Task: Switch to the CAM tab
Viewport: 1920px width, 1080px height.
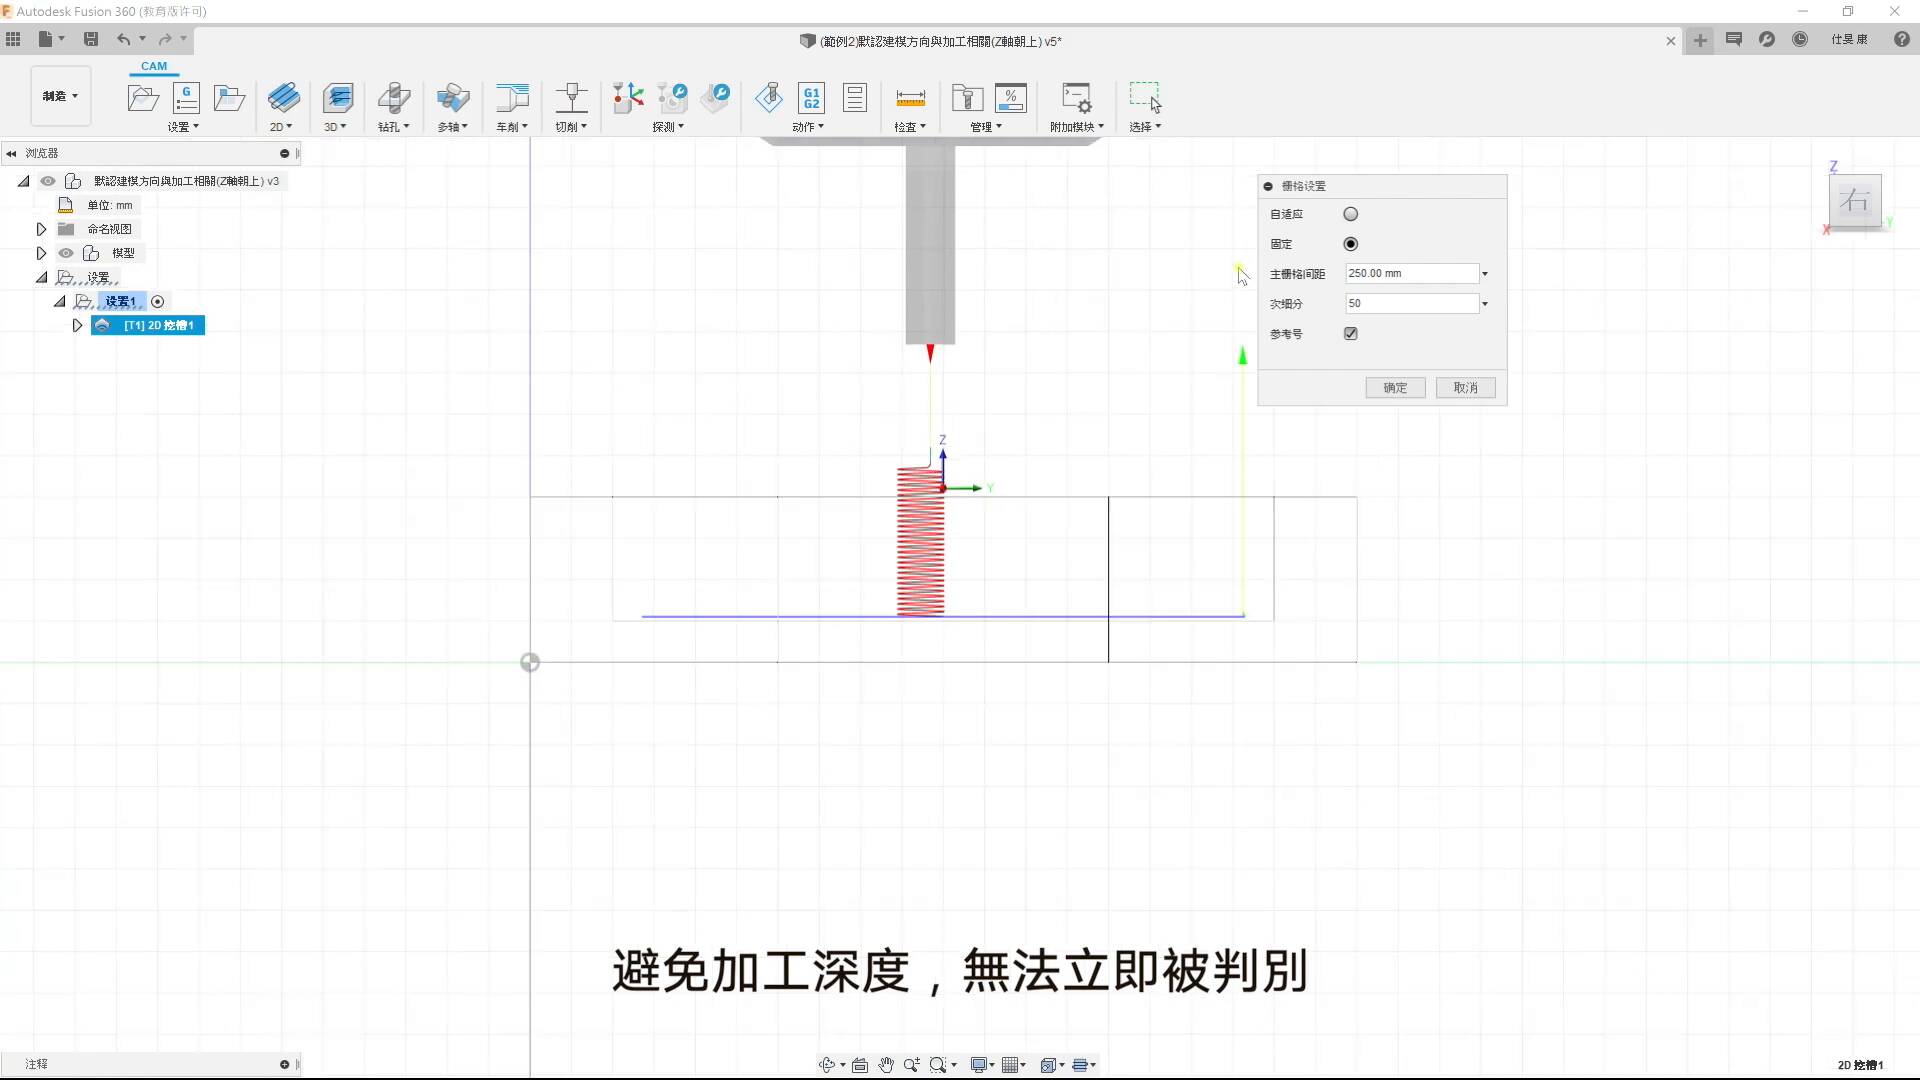Action: pos(154,66)
